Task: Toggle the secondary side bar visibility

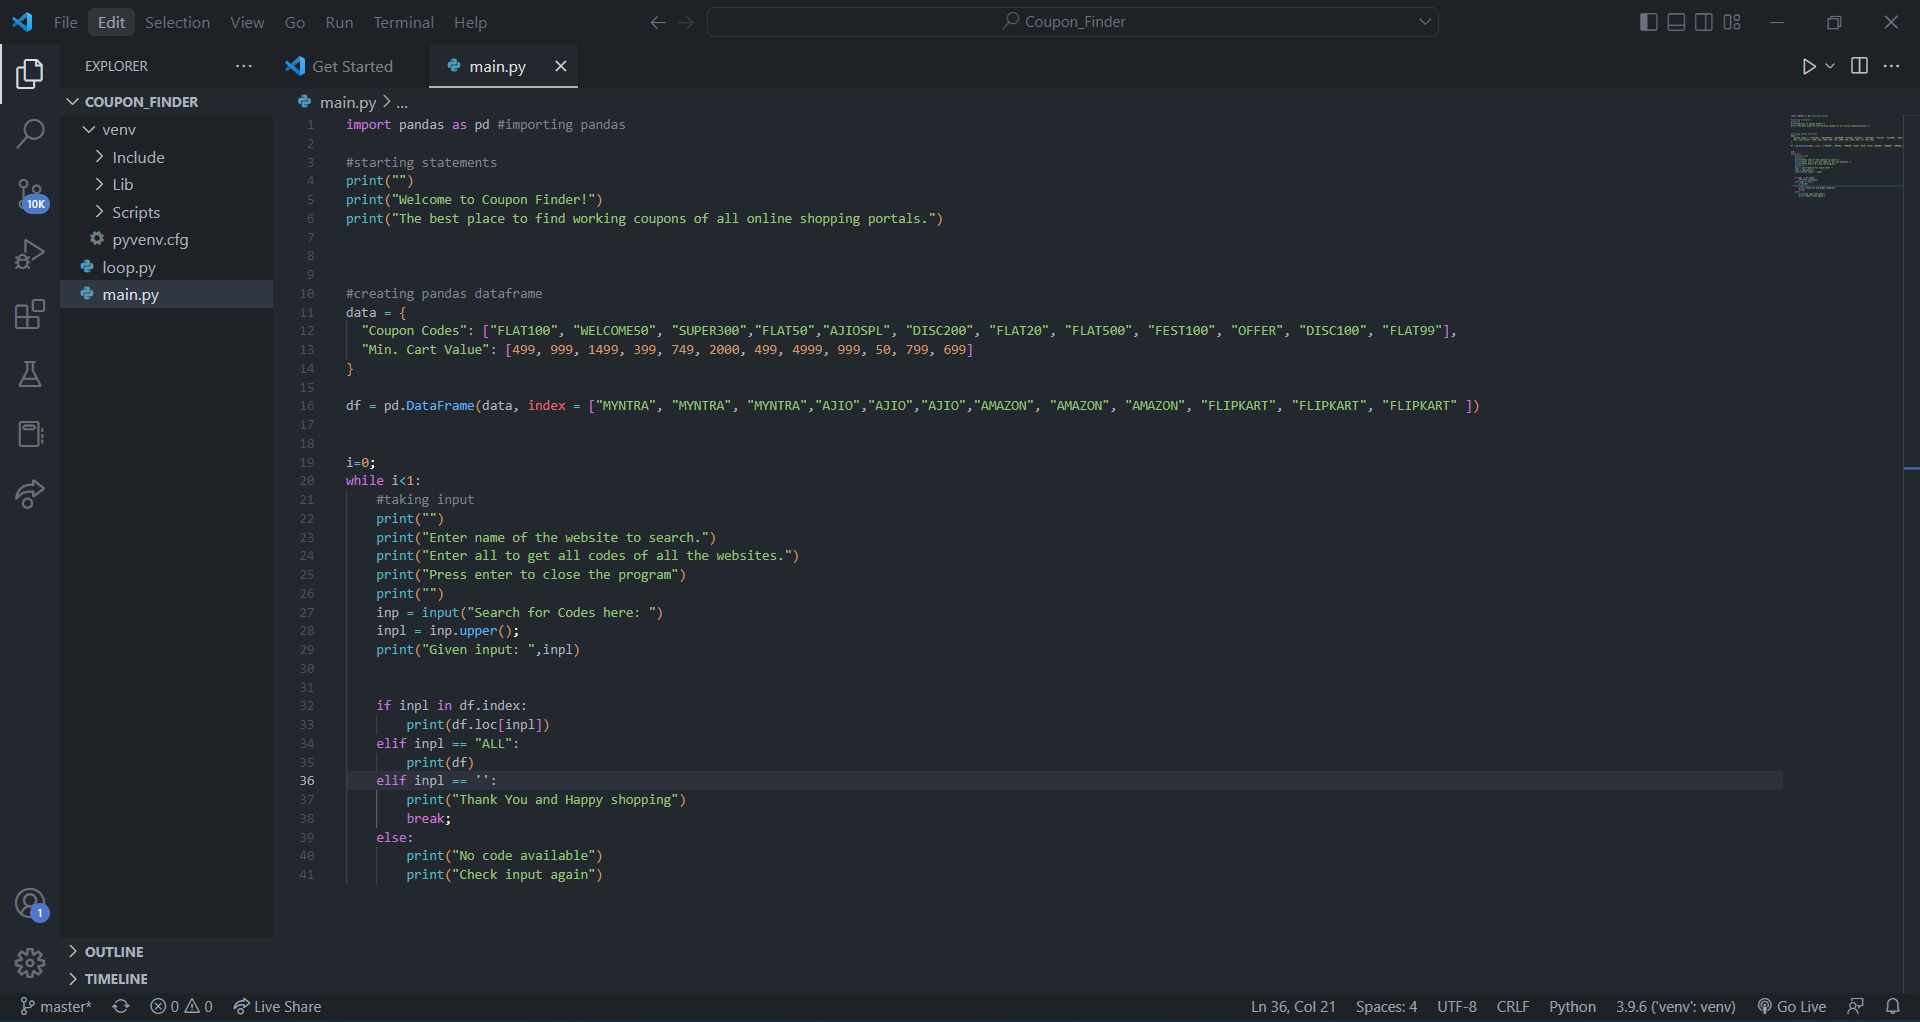Action: 1704,22
